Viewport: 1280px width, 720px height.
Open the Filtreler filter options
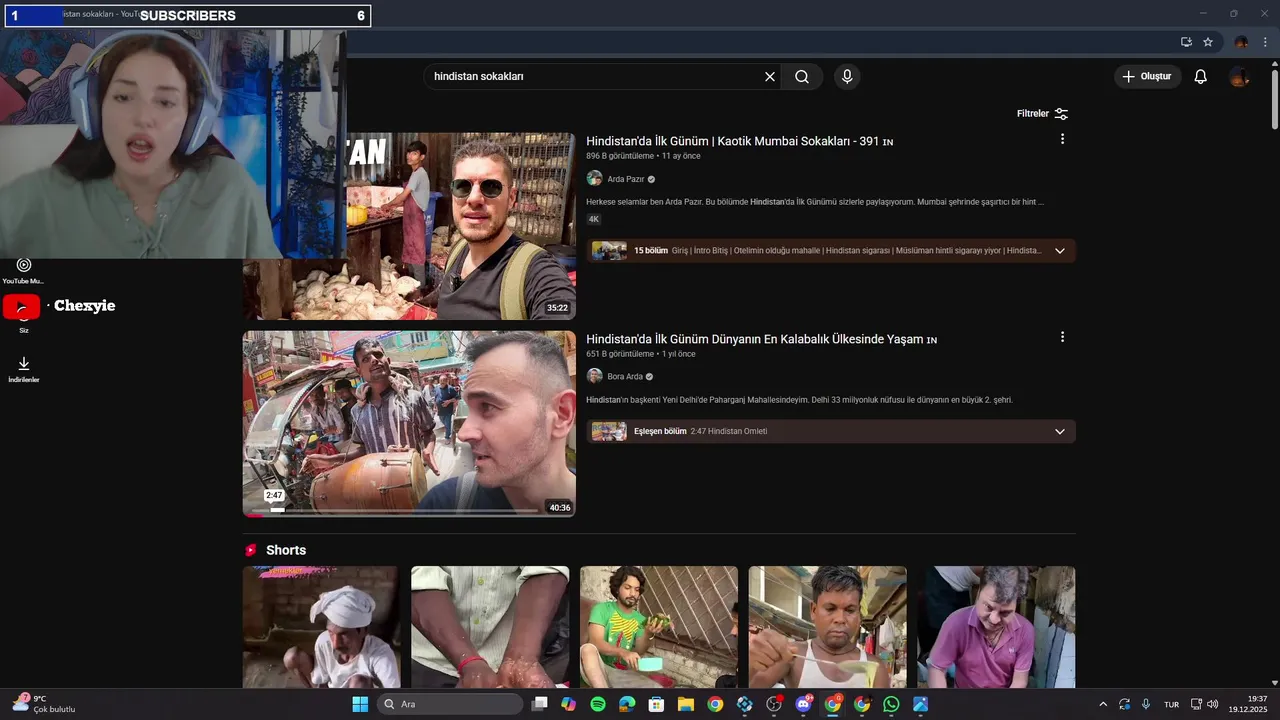point(1043,114)
